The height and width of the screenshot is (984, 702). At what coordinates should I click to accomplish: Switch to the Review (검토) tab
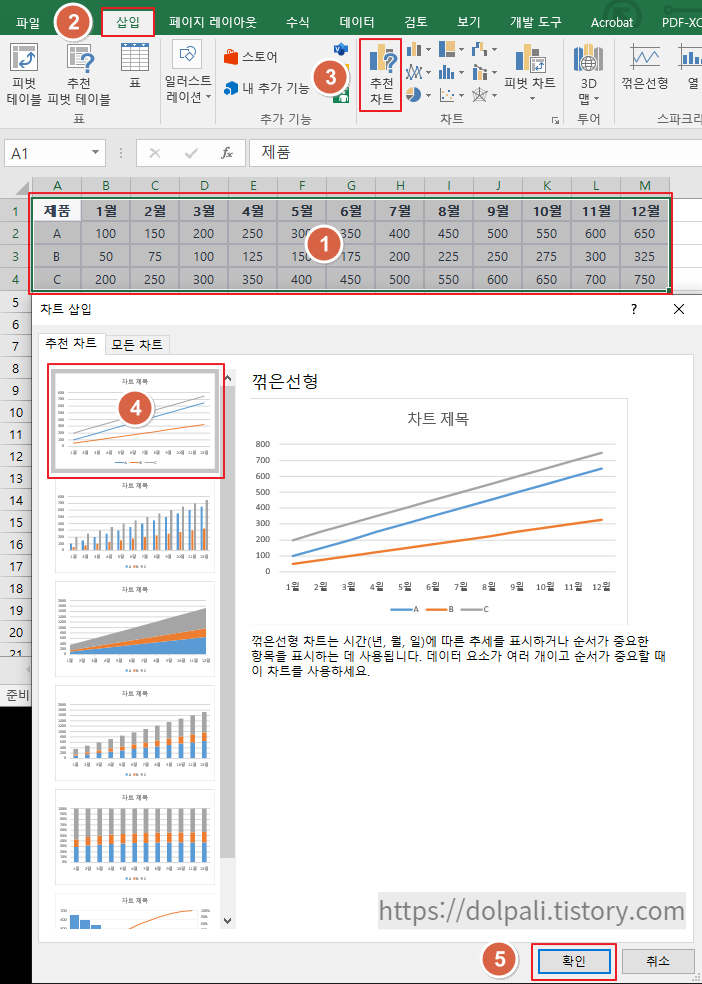pyautogui.click(x=416, y=23)
